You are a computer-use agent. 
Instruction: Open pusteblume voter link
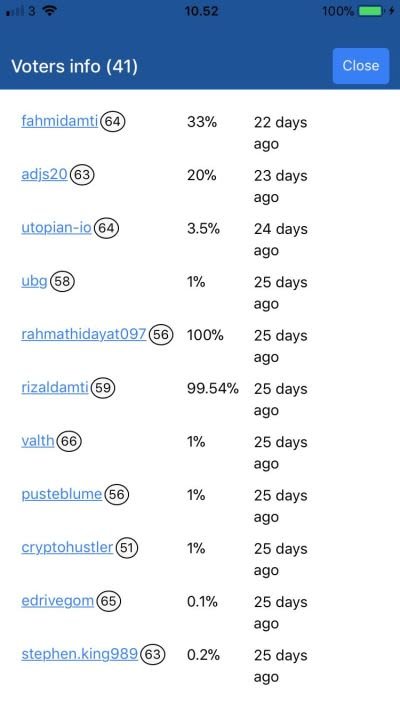click(x=62, y=494)
